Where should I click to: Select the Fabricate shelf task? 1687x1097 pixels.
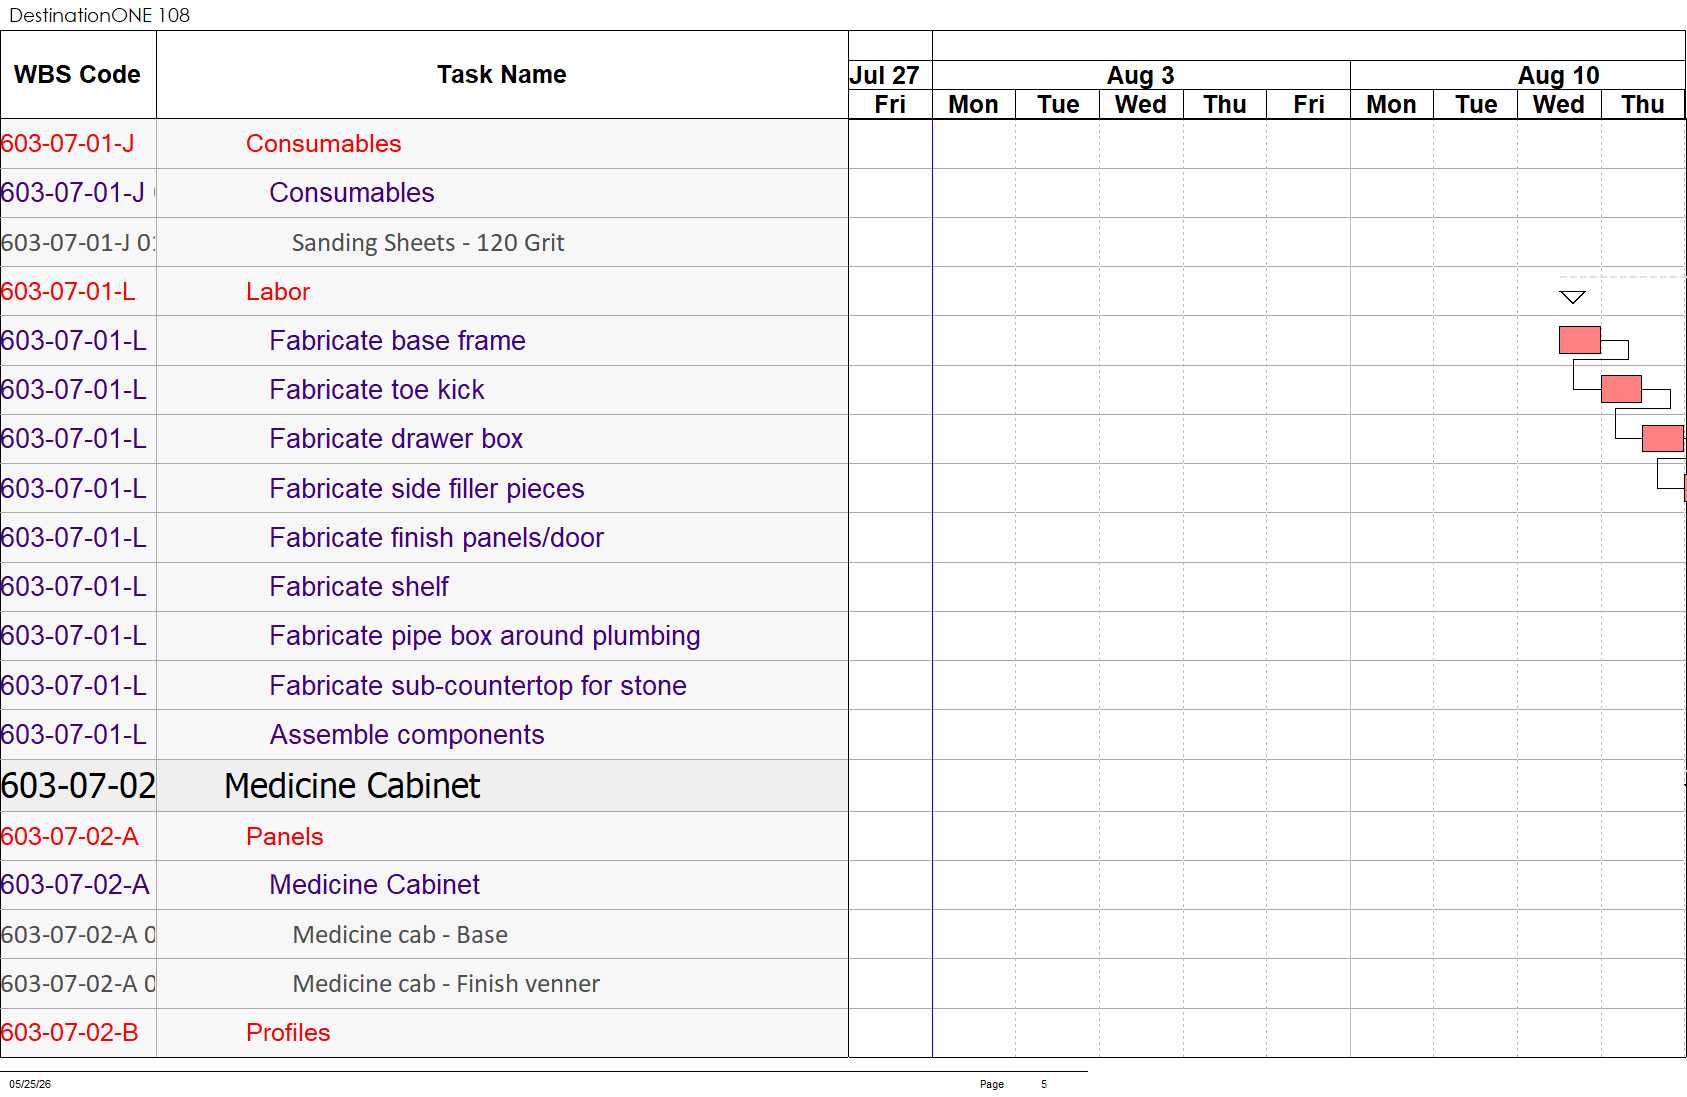tap(424, 587)
